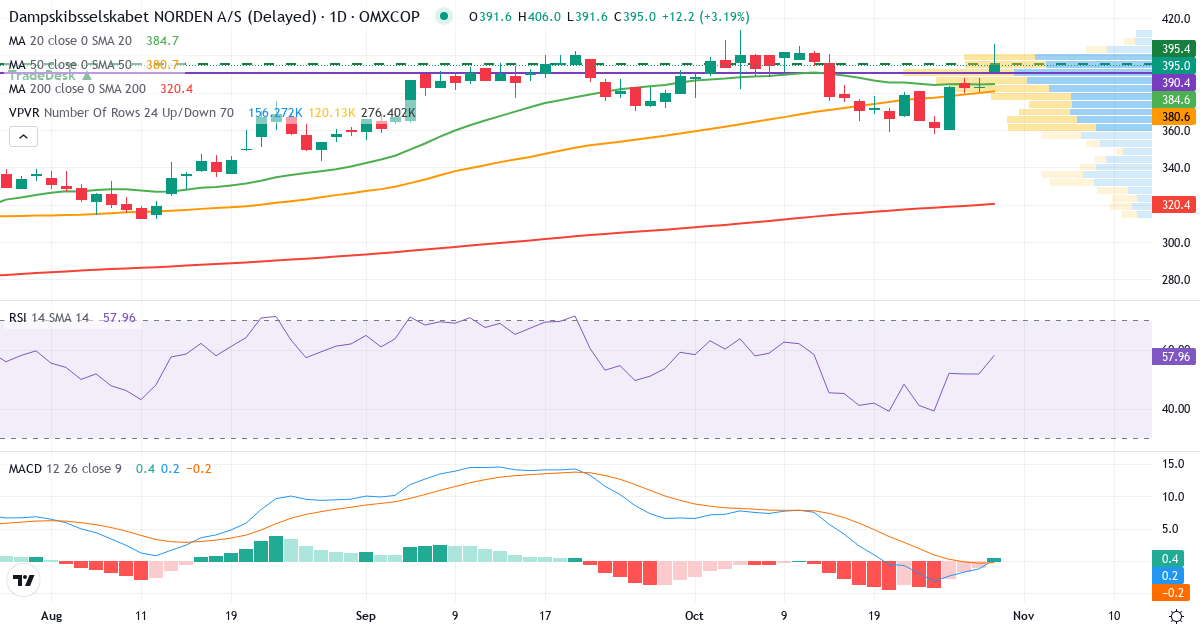Click the teal 395.0 last price label
Viewport: 1200px width, 630px height.
point(1175,65)
